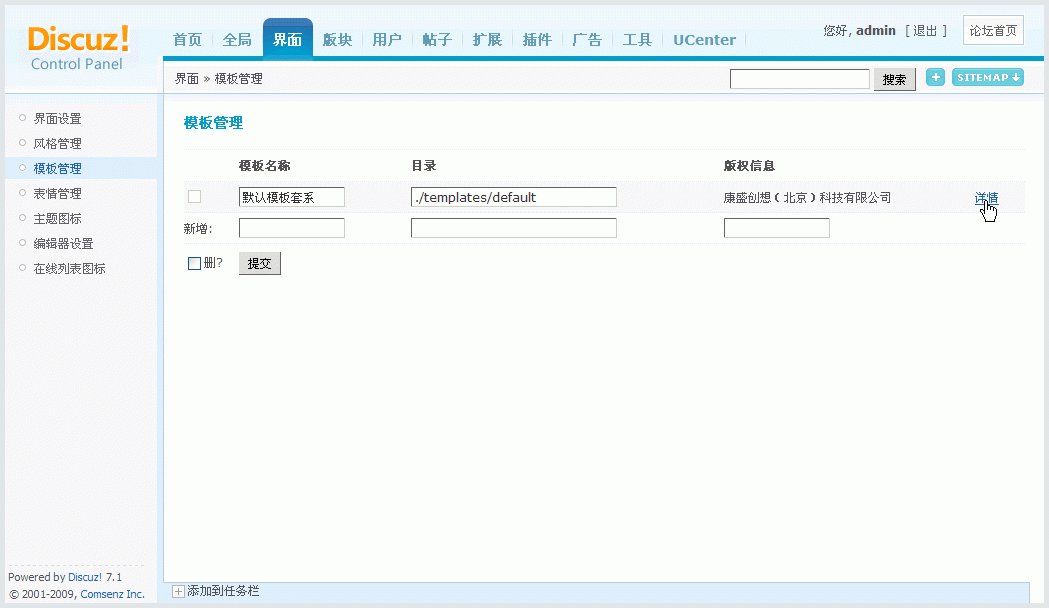
Task: Open 界面设置 in sidebar
Action: [x=58, y=118]
